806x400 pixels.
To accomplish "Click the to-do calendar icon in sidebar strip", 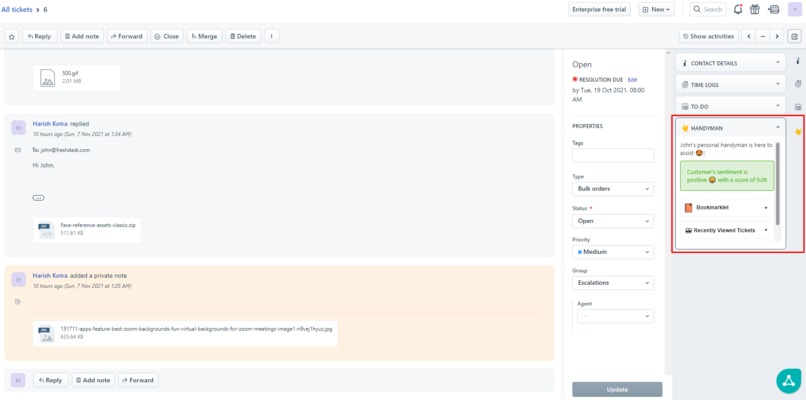I will point(798,107).
